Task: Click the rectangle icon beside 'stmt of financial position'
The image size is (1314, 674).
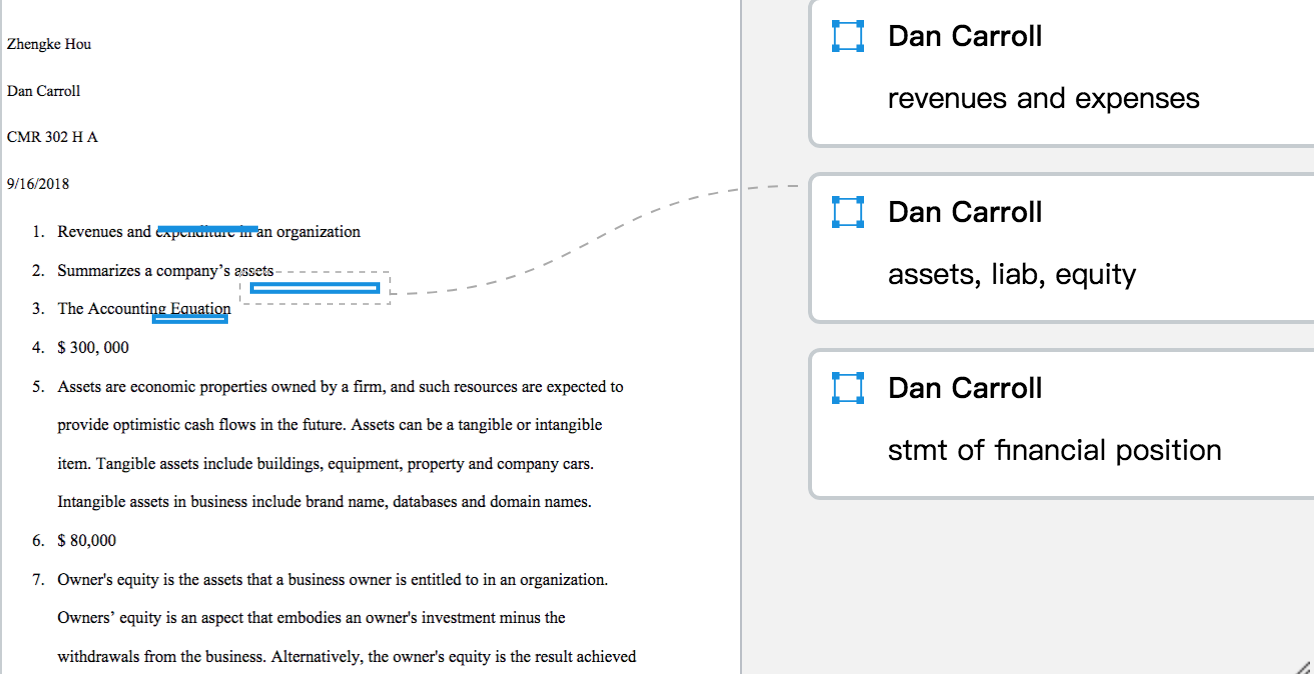Action: [847, 388]
